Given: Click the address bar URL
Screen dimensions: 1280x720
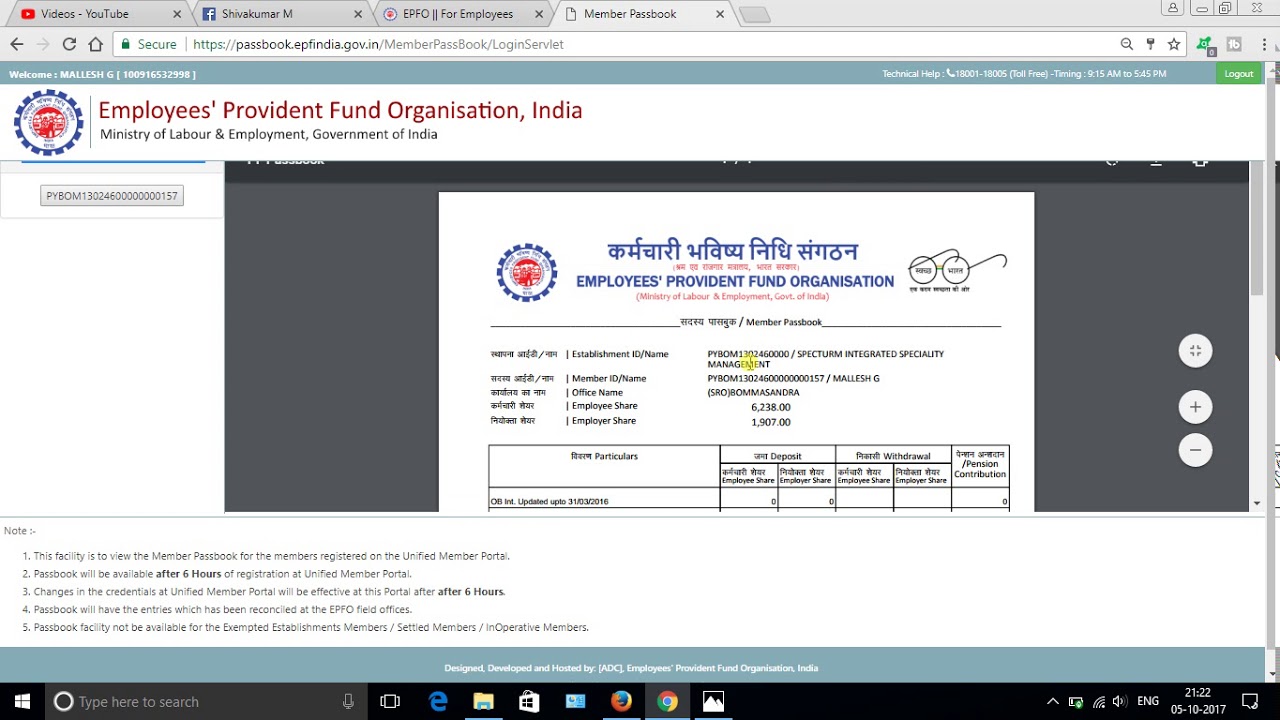Looking at the screenshot, I should (x=378, y=44).
